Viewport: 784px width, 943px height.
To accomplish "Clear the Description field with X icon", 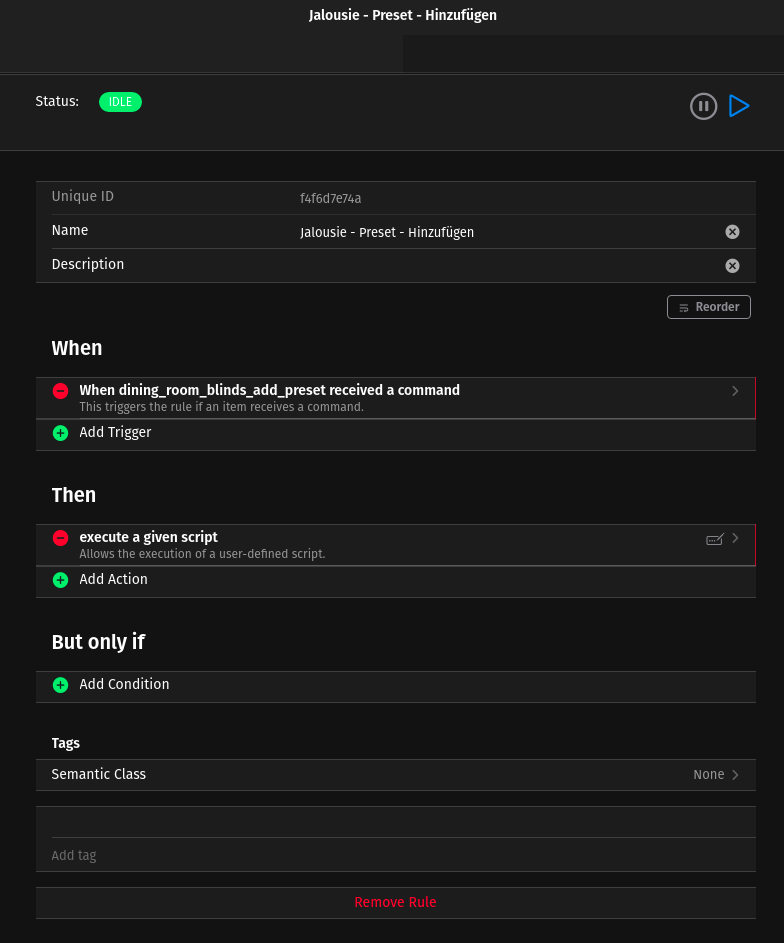I will (732, 266).
